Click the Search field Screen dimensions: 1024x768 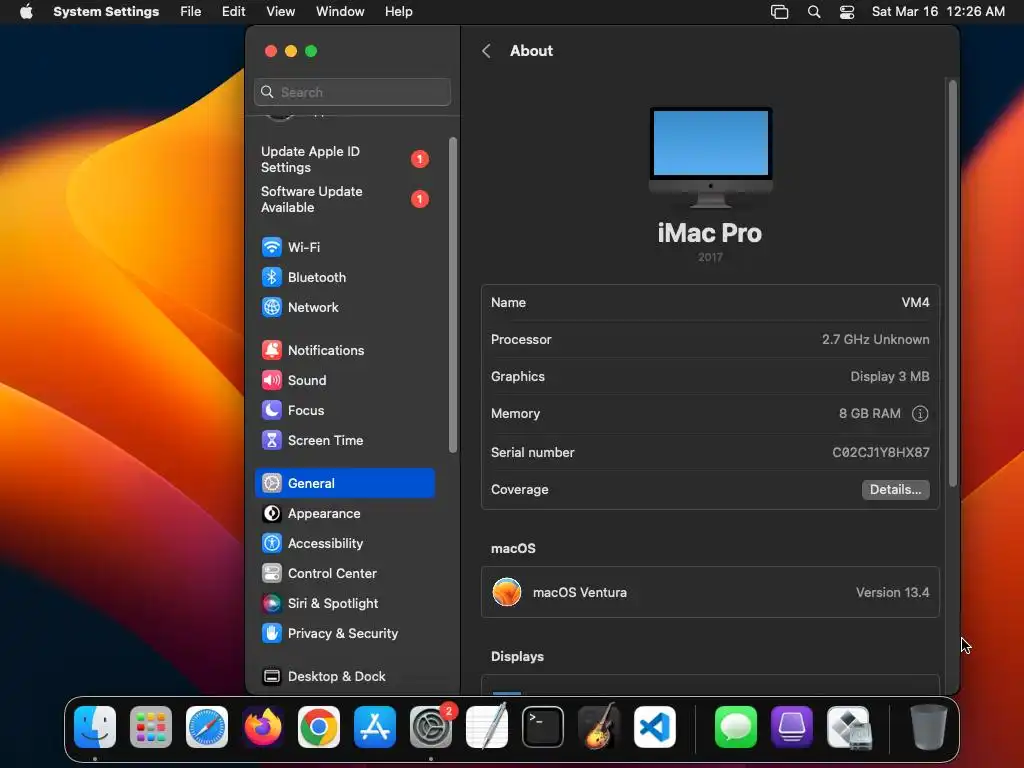[353, 92]
